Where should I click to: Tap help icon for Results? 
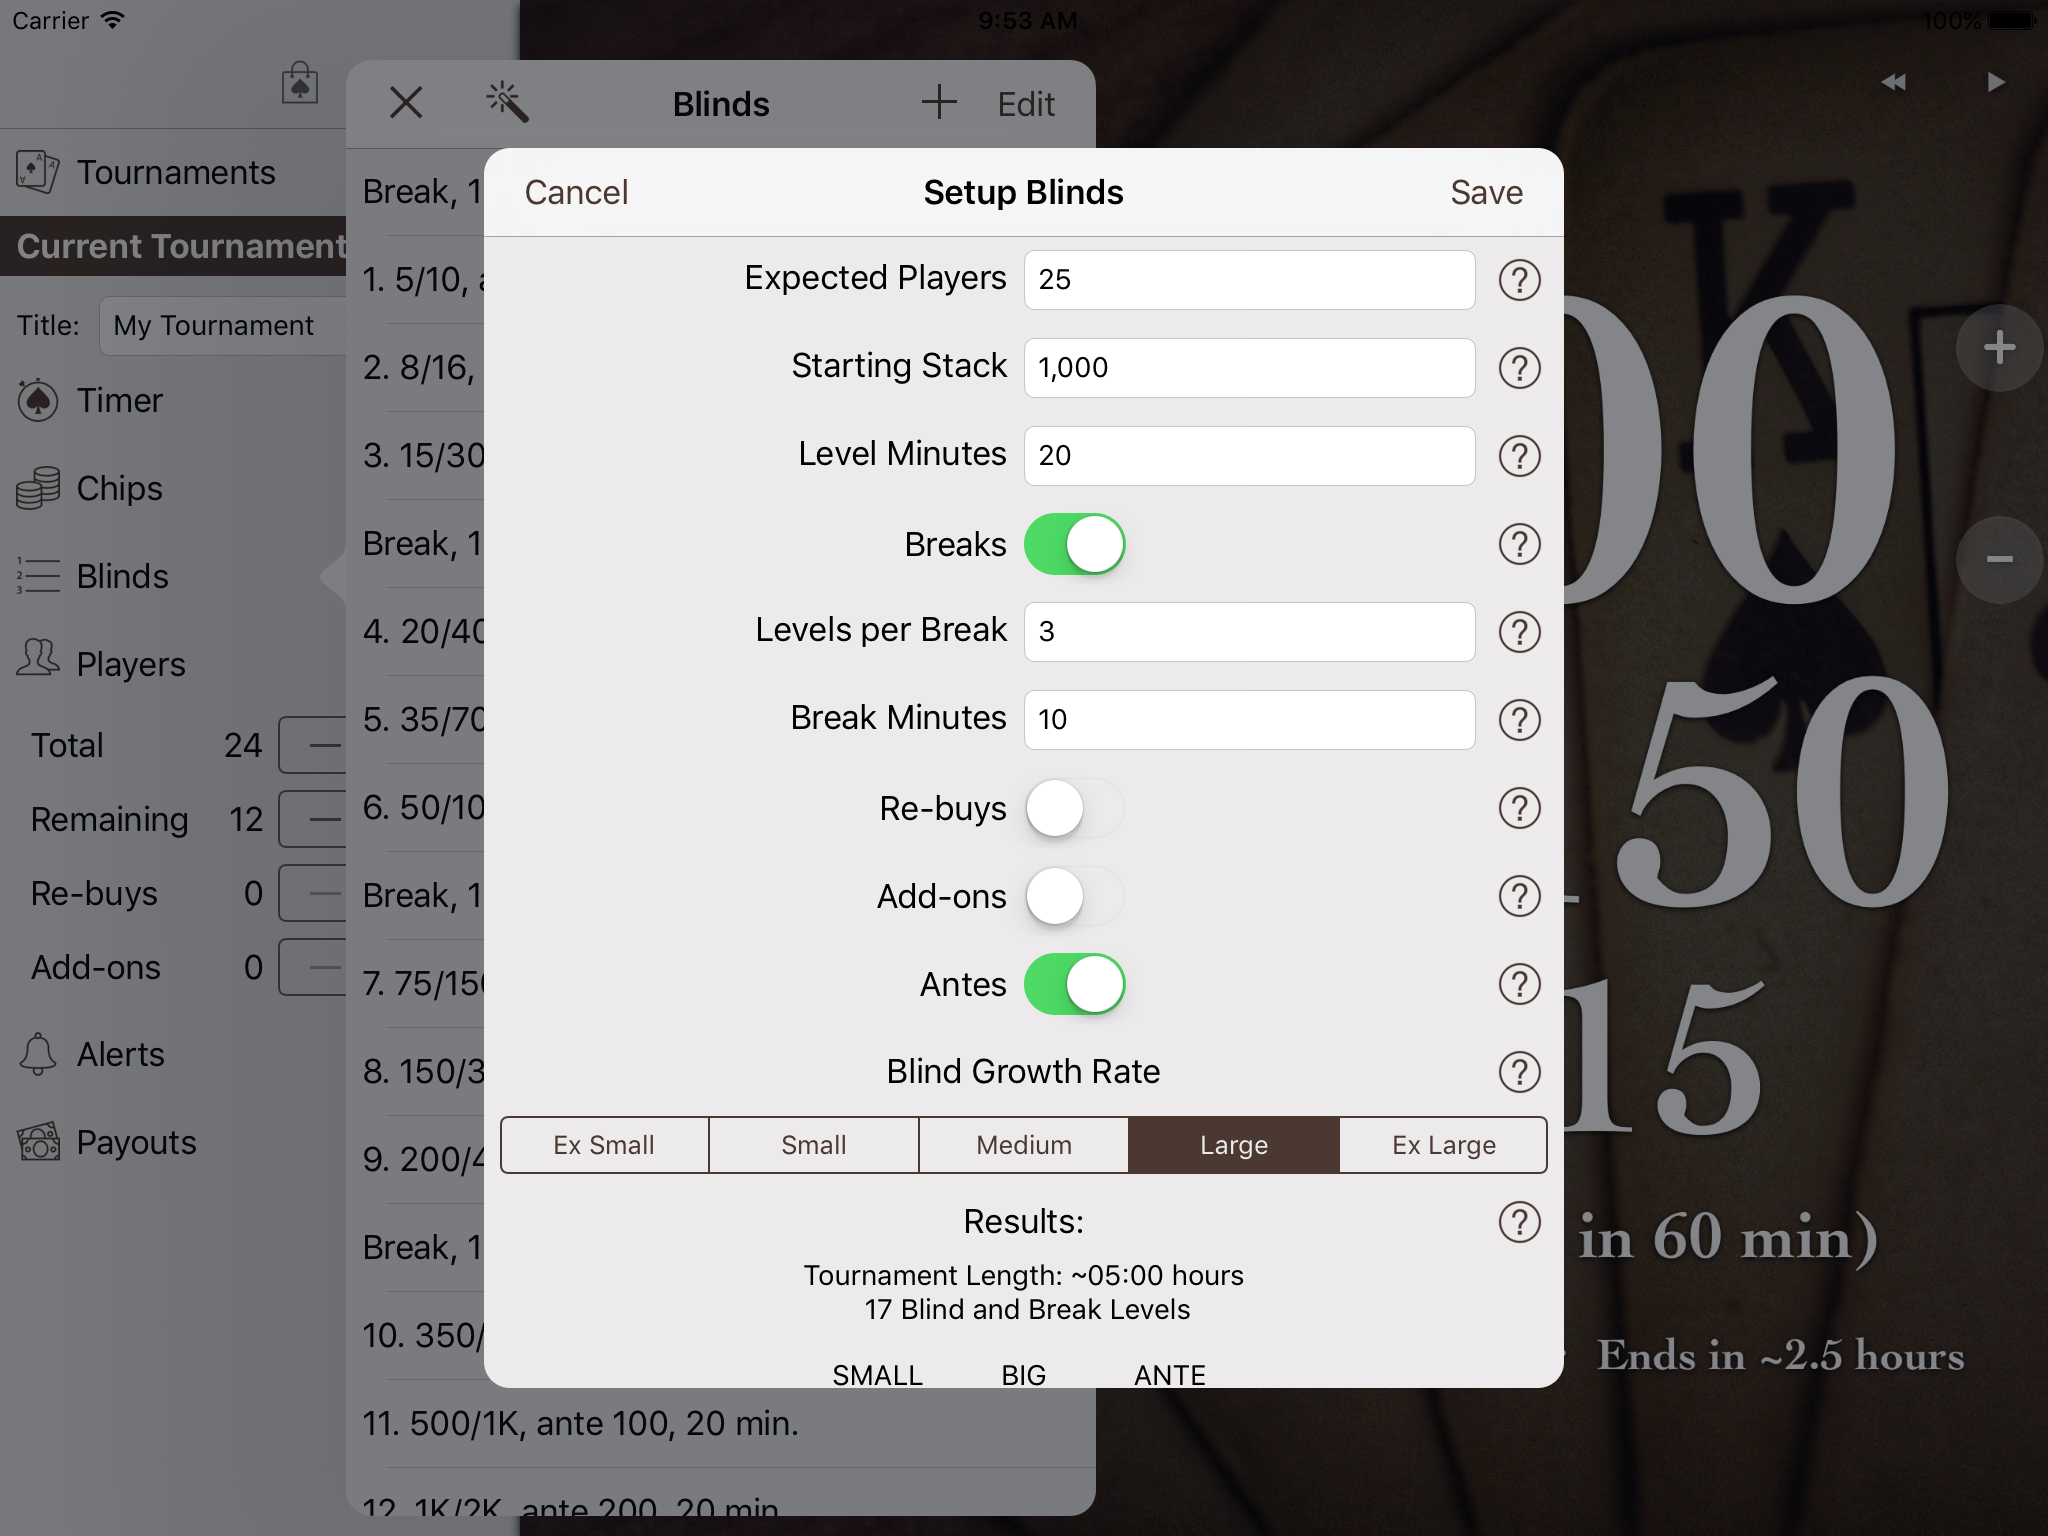(x=1519, y=1222)
